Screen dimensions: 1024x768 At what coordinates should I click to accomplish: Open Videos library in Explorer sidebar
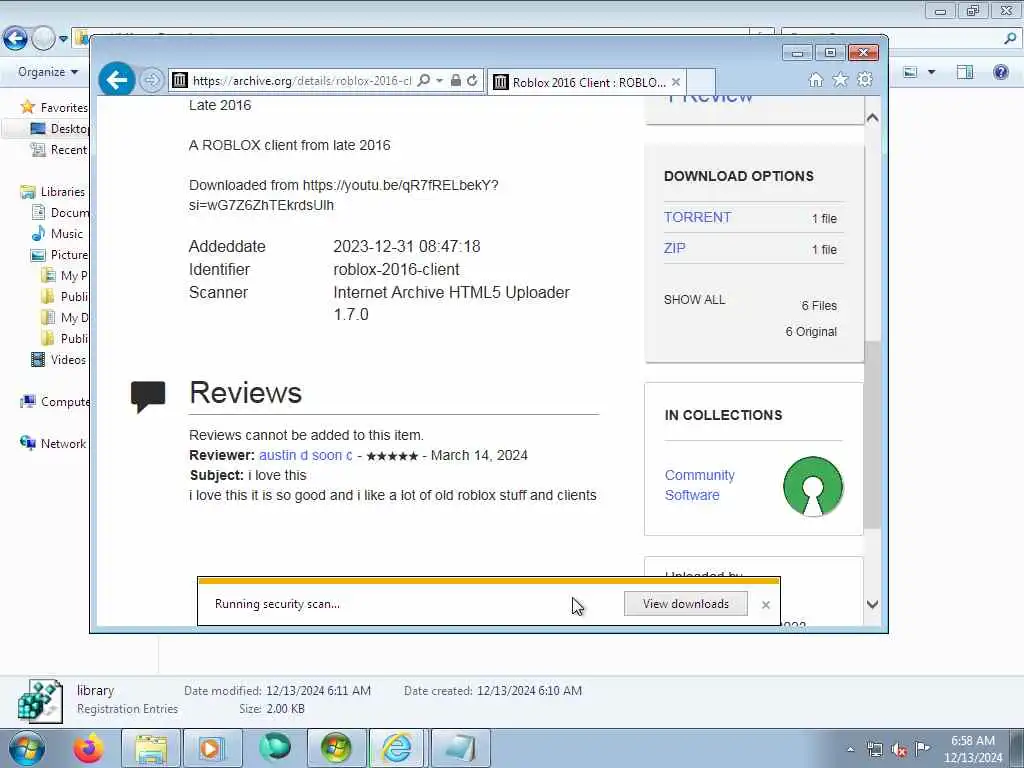59,359
